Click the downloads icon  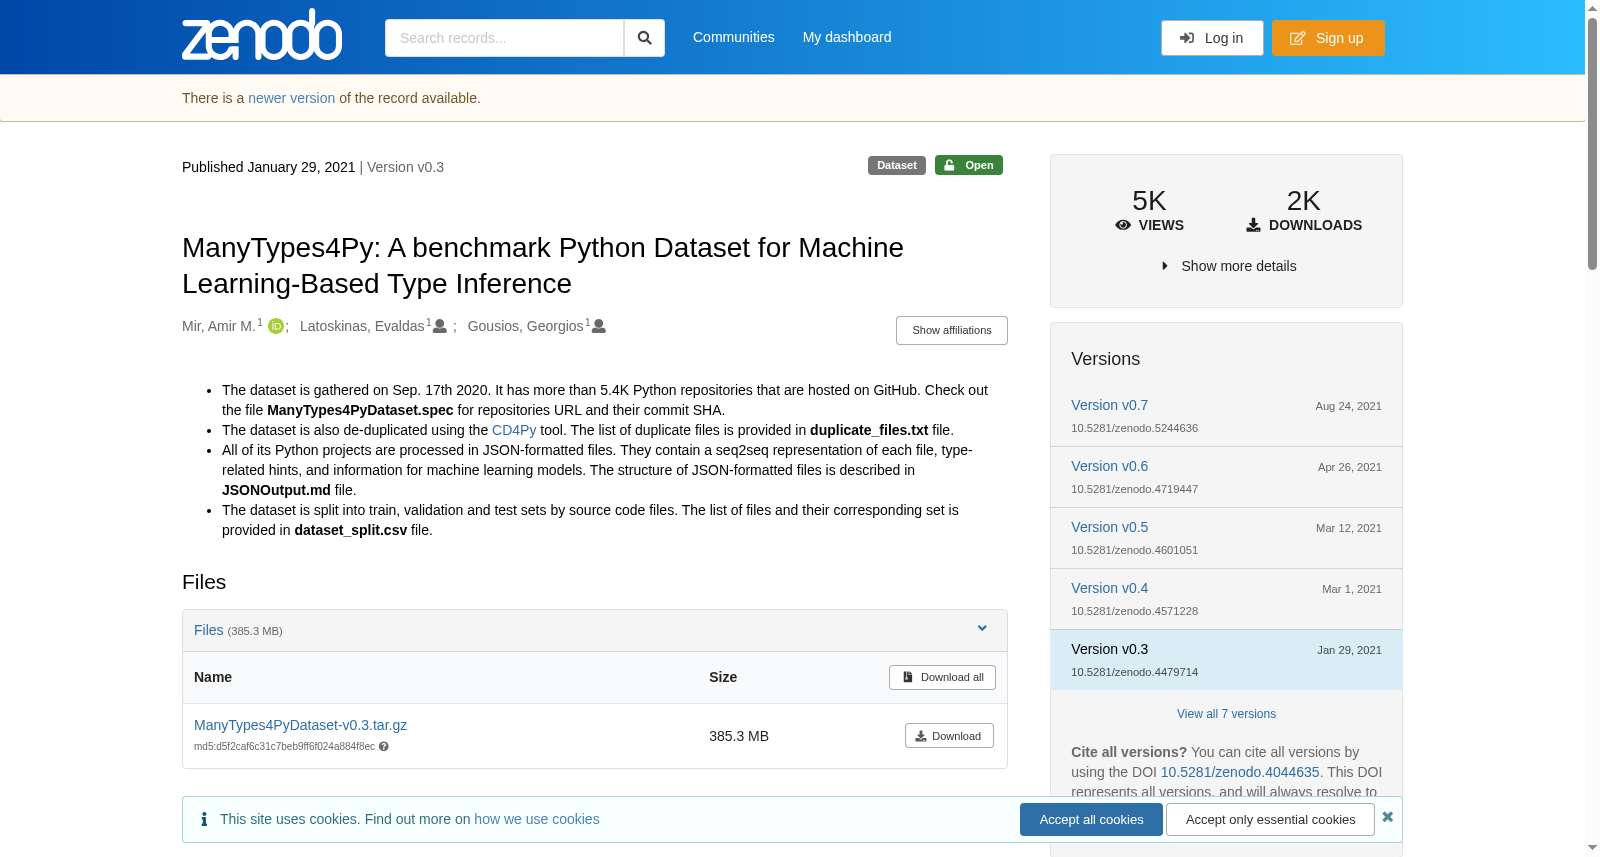click(x=1253, y=225)
